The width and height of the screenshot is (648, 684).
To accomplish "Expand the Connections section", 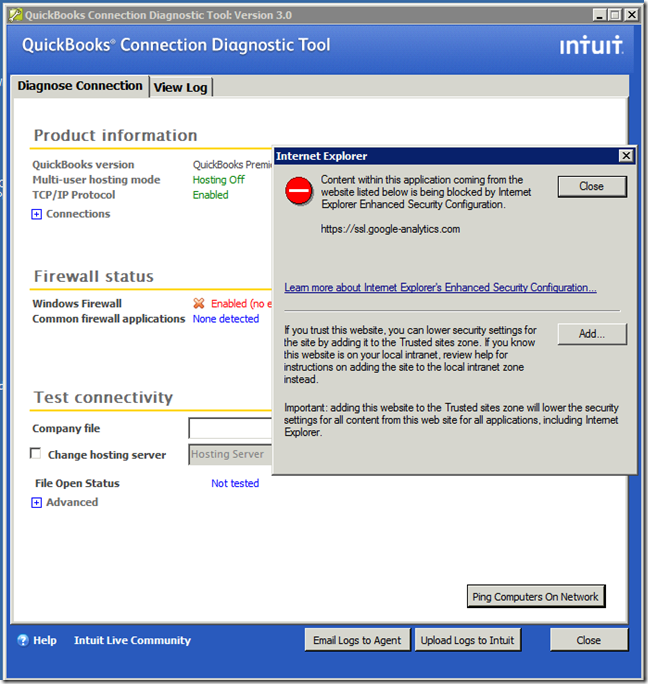I will tap(37, 214).
